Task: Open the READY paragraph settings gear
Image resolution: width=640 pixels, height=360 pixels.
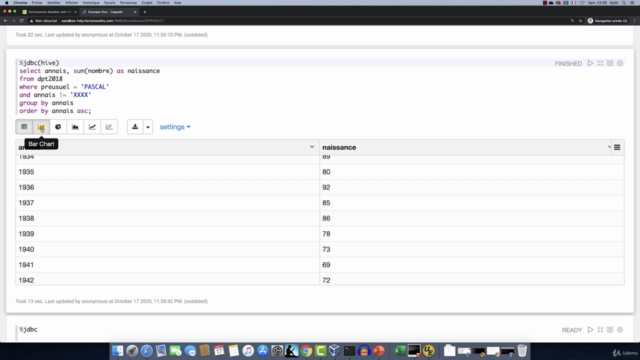Action: (x=620, y=330)
